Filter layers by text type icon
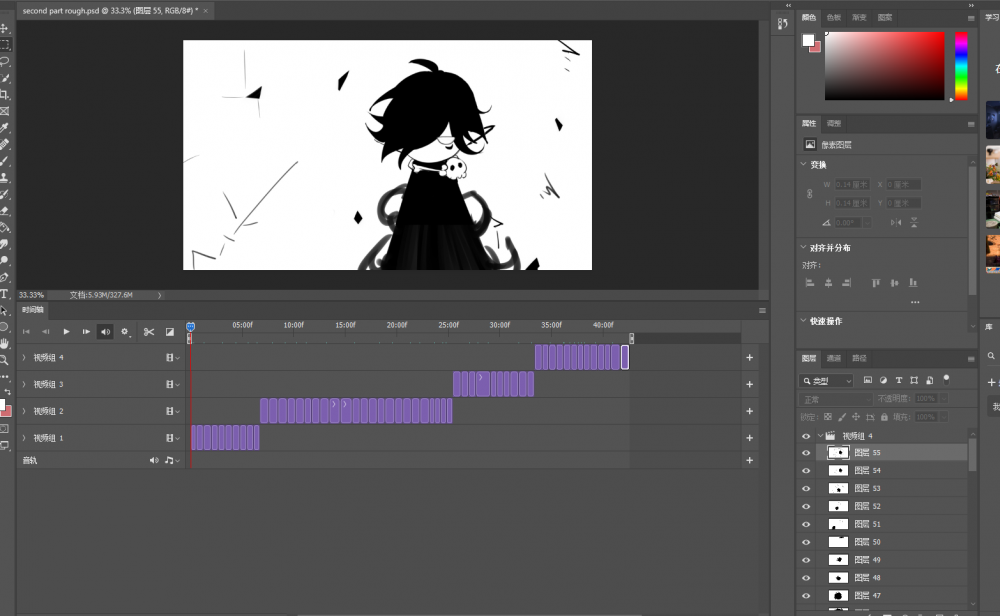The width and height of the screenshot is (1000, 616). coord(898,381)
